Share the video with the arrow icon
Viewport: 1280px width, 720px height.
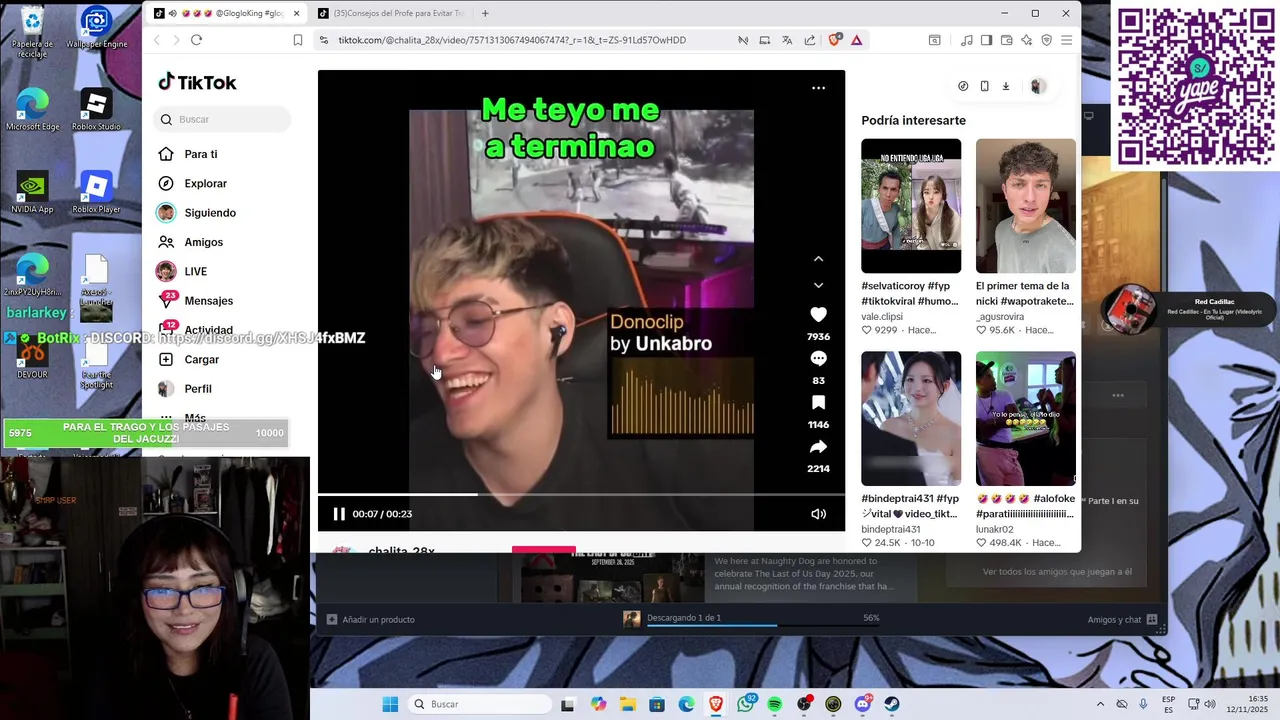[818, 446]
